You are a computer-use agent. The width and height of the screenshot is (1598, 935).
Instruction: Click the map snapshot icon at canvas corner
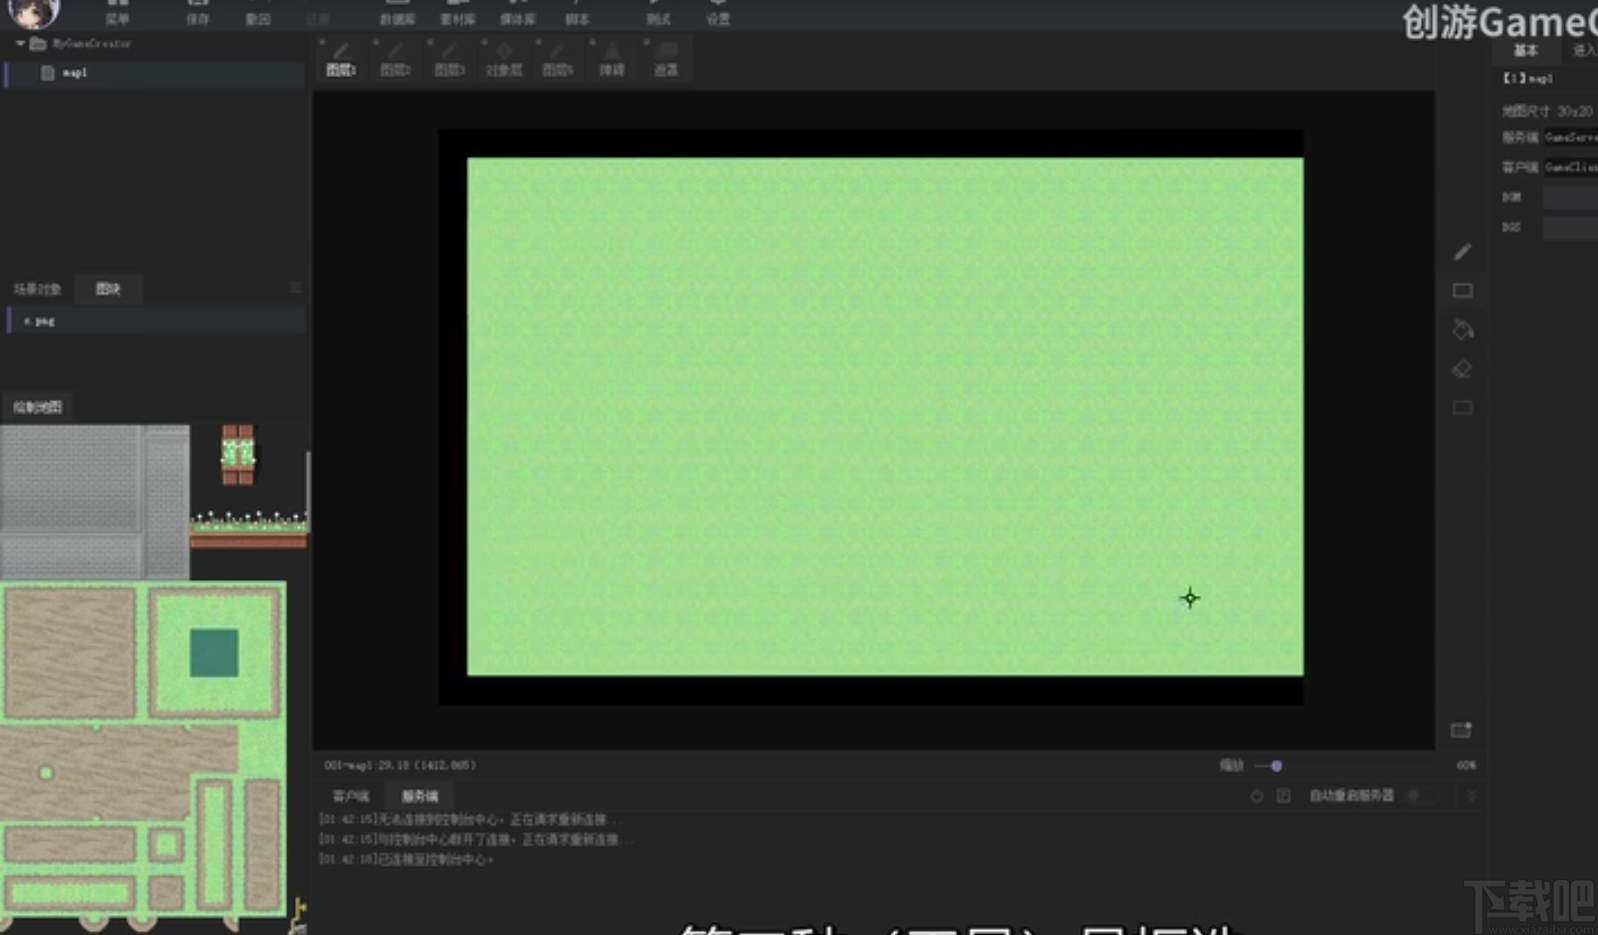pyautogui.click(x=1461, y=730)
